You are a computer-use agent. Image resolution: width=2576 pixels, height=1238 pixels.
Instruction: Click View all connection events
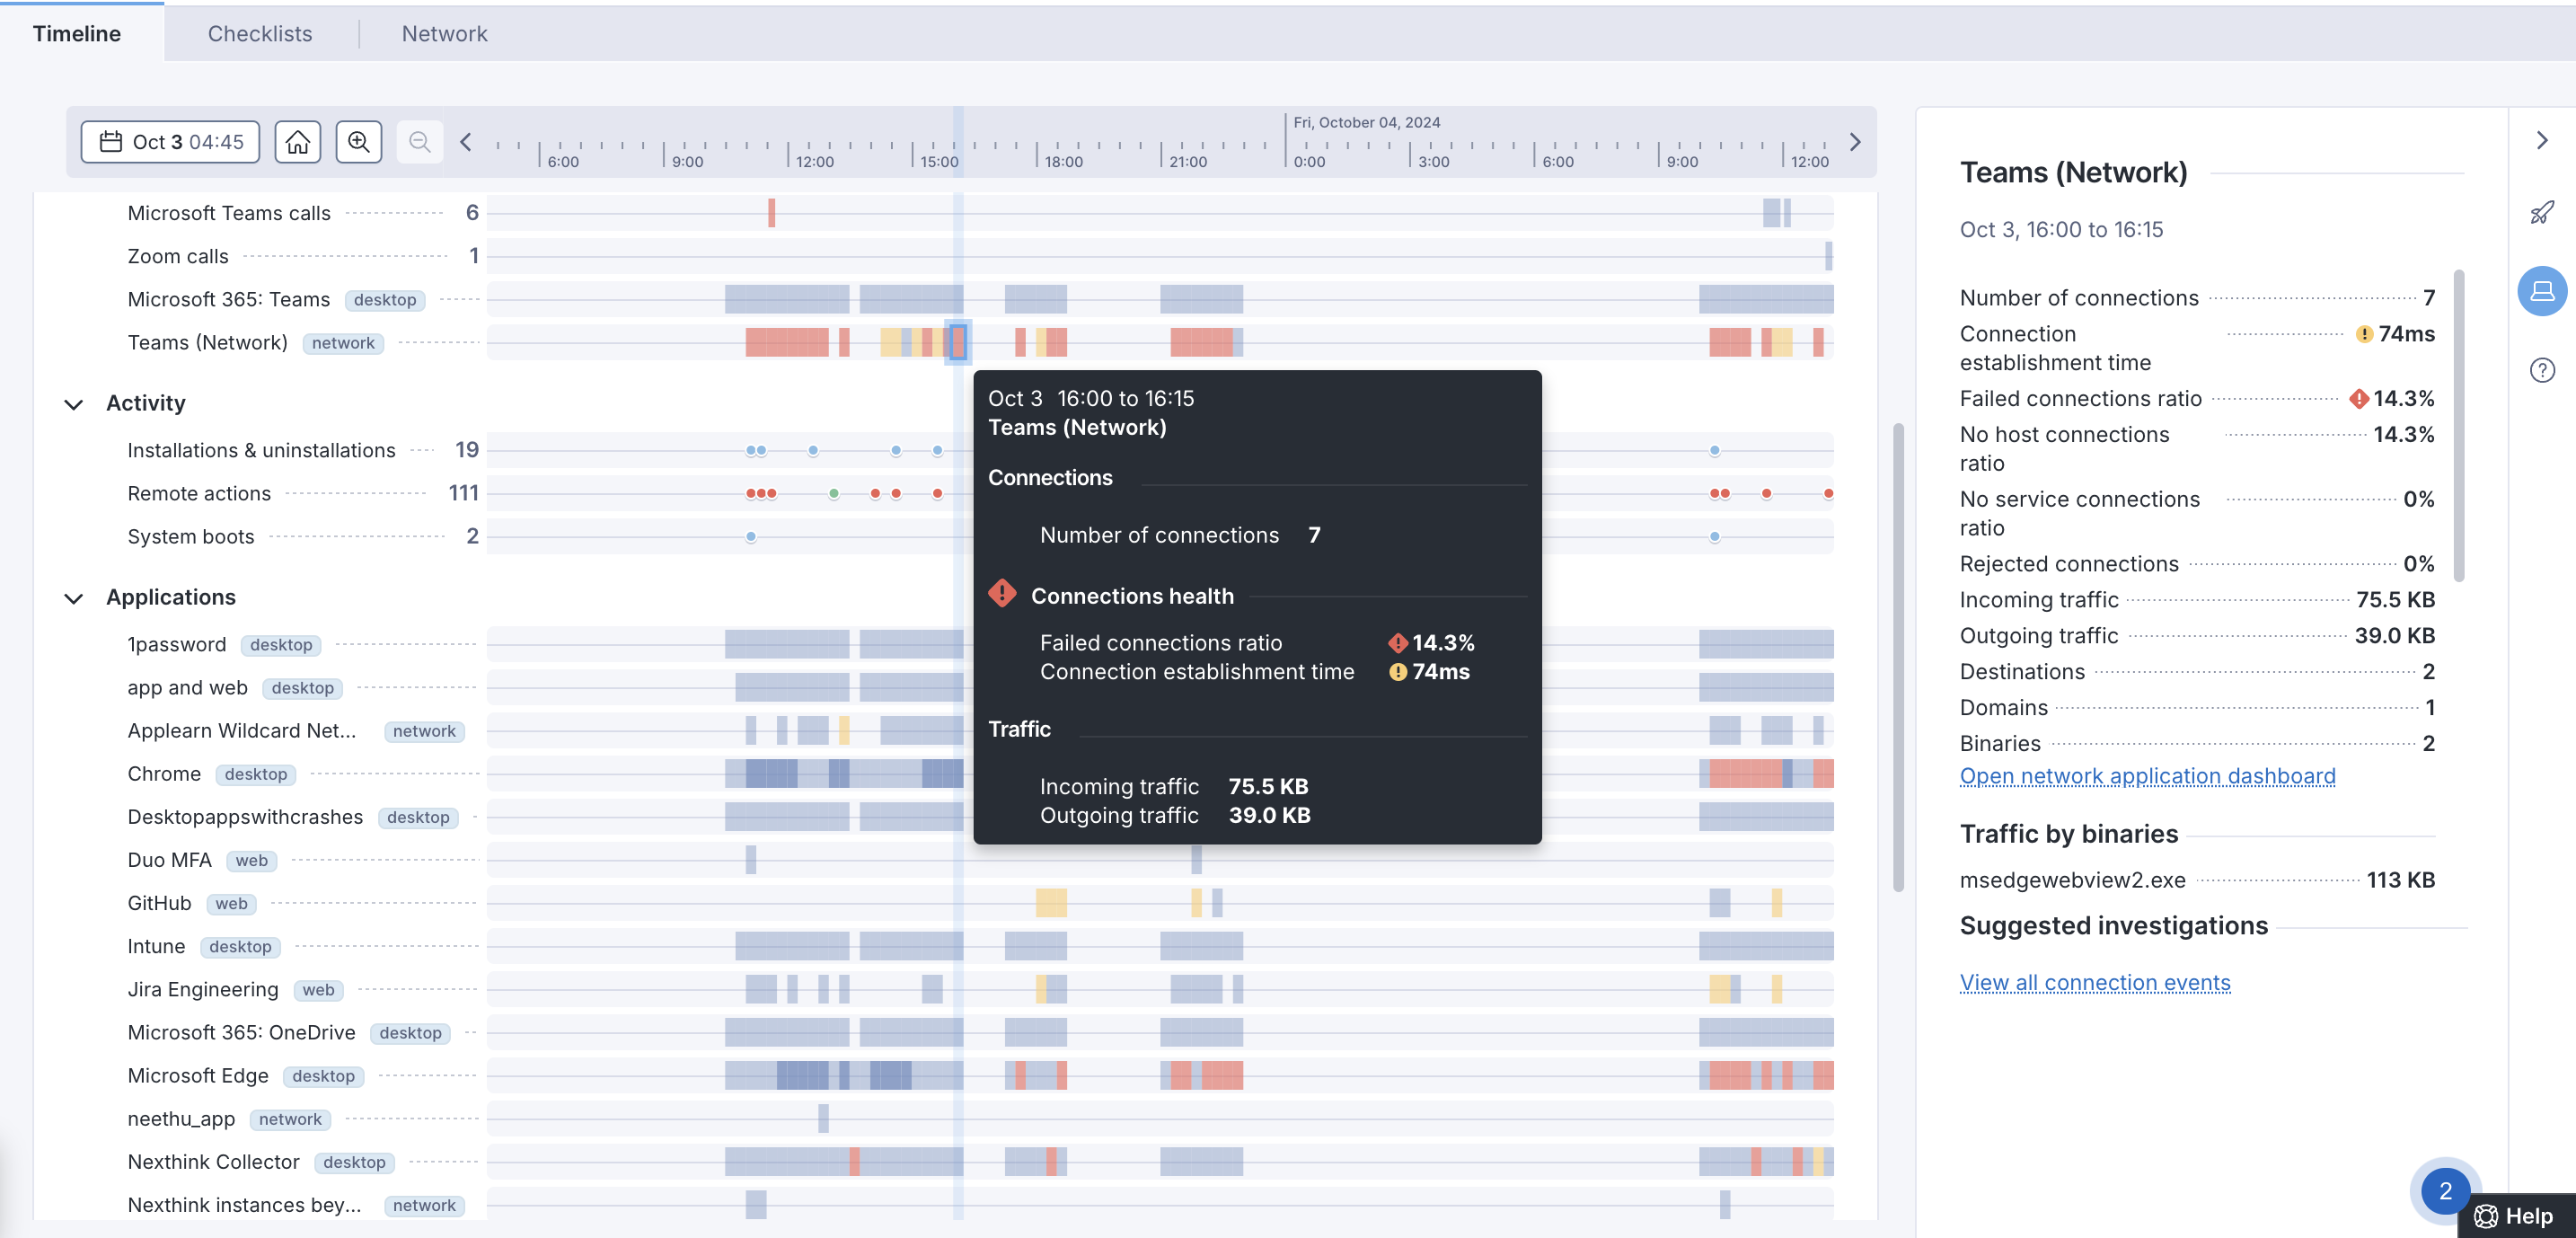pos(2094,983)
